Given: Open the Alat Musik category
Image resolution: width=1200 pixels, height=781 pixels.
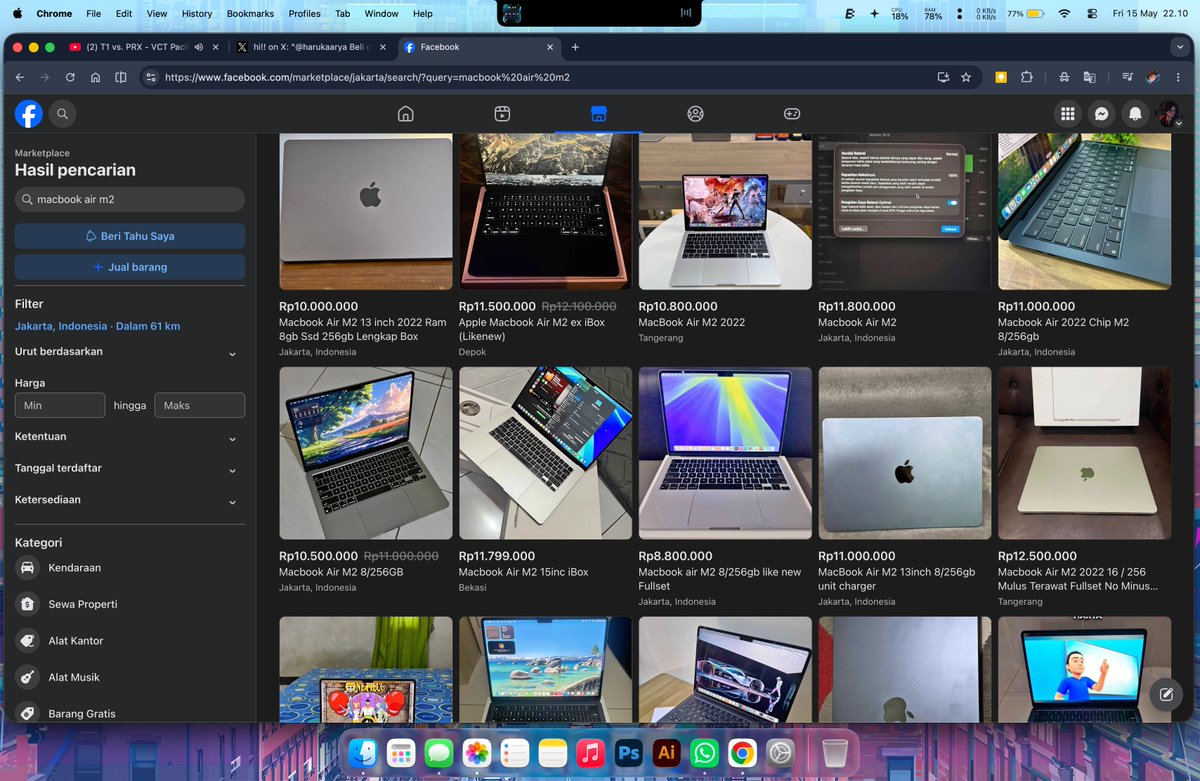Looking at the screenshot, I should tap(130, 677).
